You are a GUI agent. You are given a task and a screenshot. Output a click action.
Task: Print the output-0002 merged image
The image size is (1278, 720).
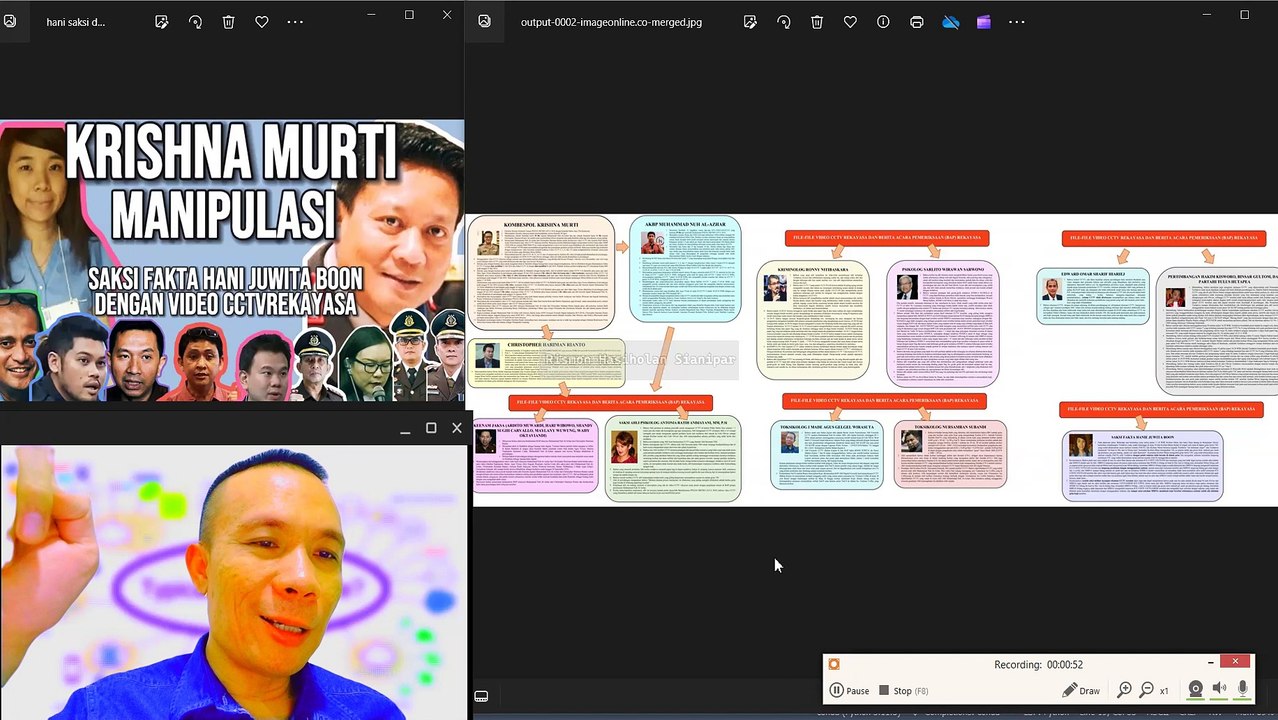tap(916, 22)
